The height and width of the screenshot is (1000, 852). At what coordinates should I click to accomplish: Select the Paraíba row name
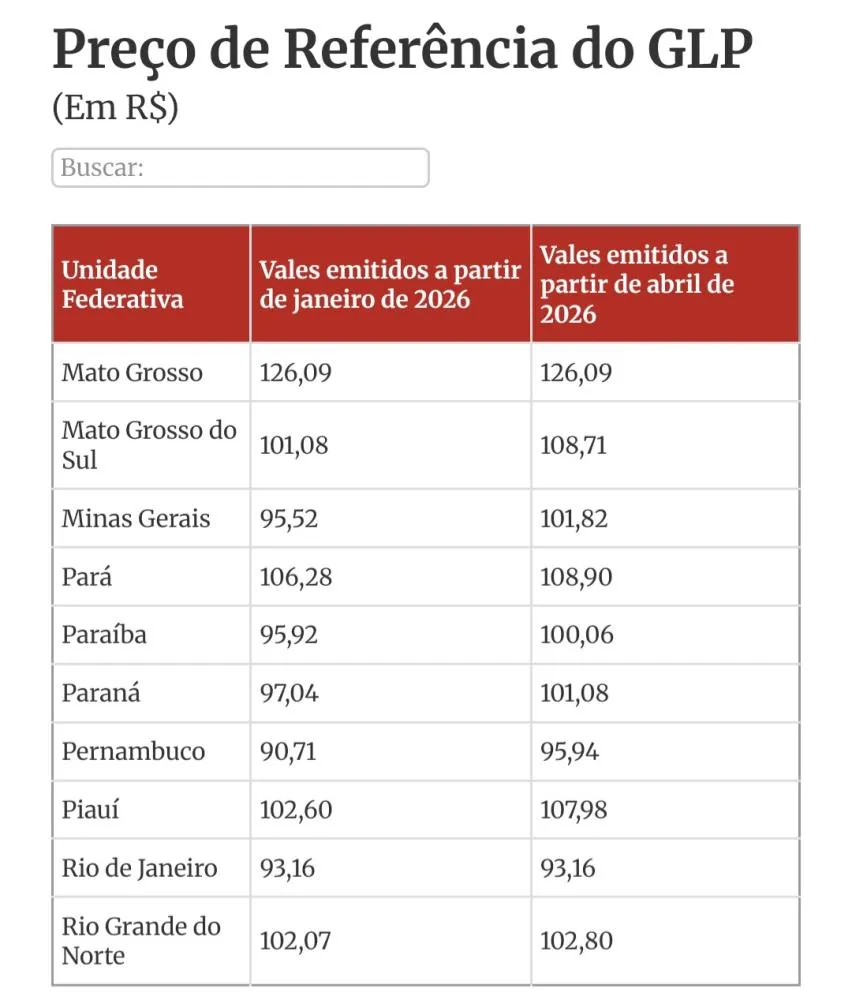coord(104,635)
